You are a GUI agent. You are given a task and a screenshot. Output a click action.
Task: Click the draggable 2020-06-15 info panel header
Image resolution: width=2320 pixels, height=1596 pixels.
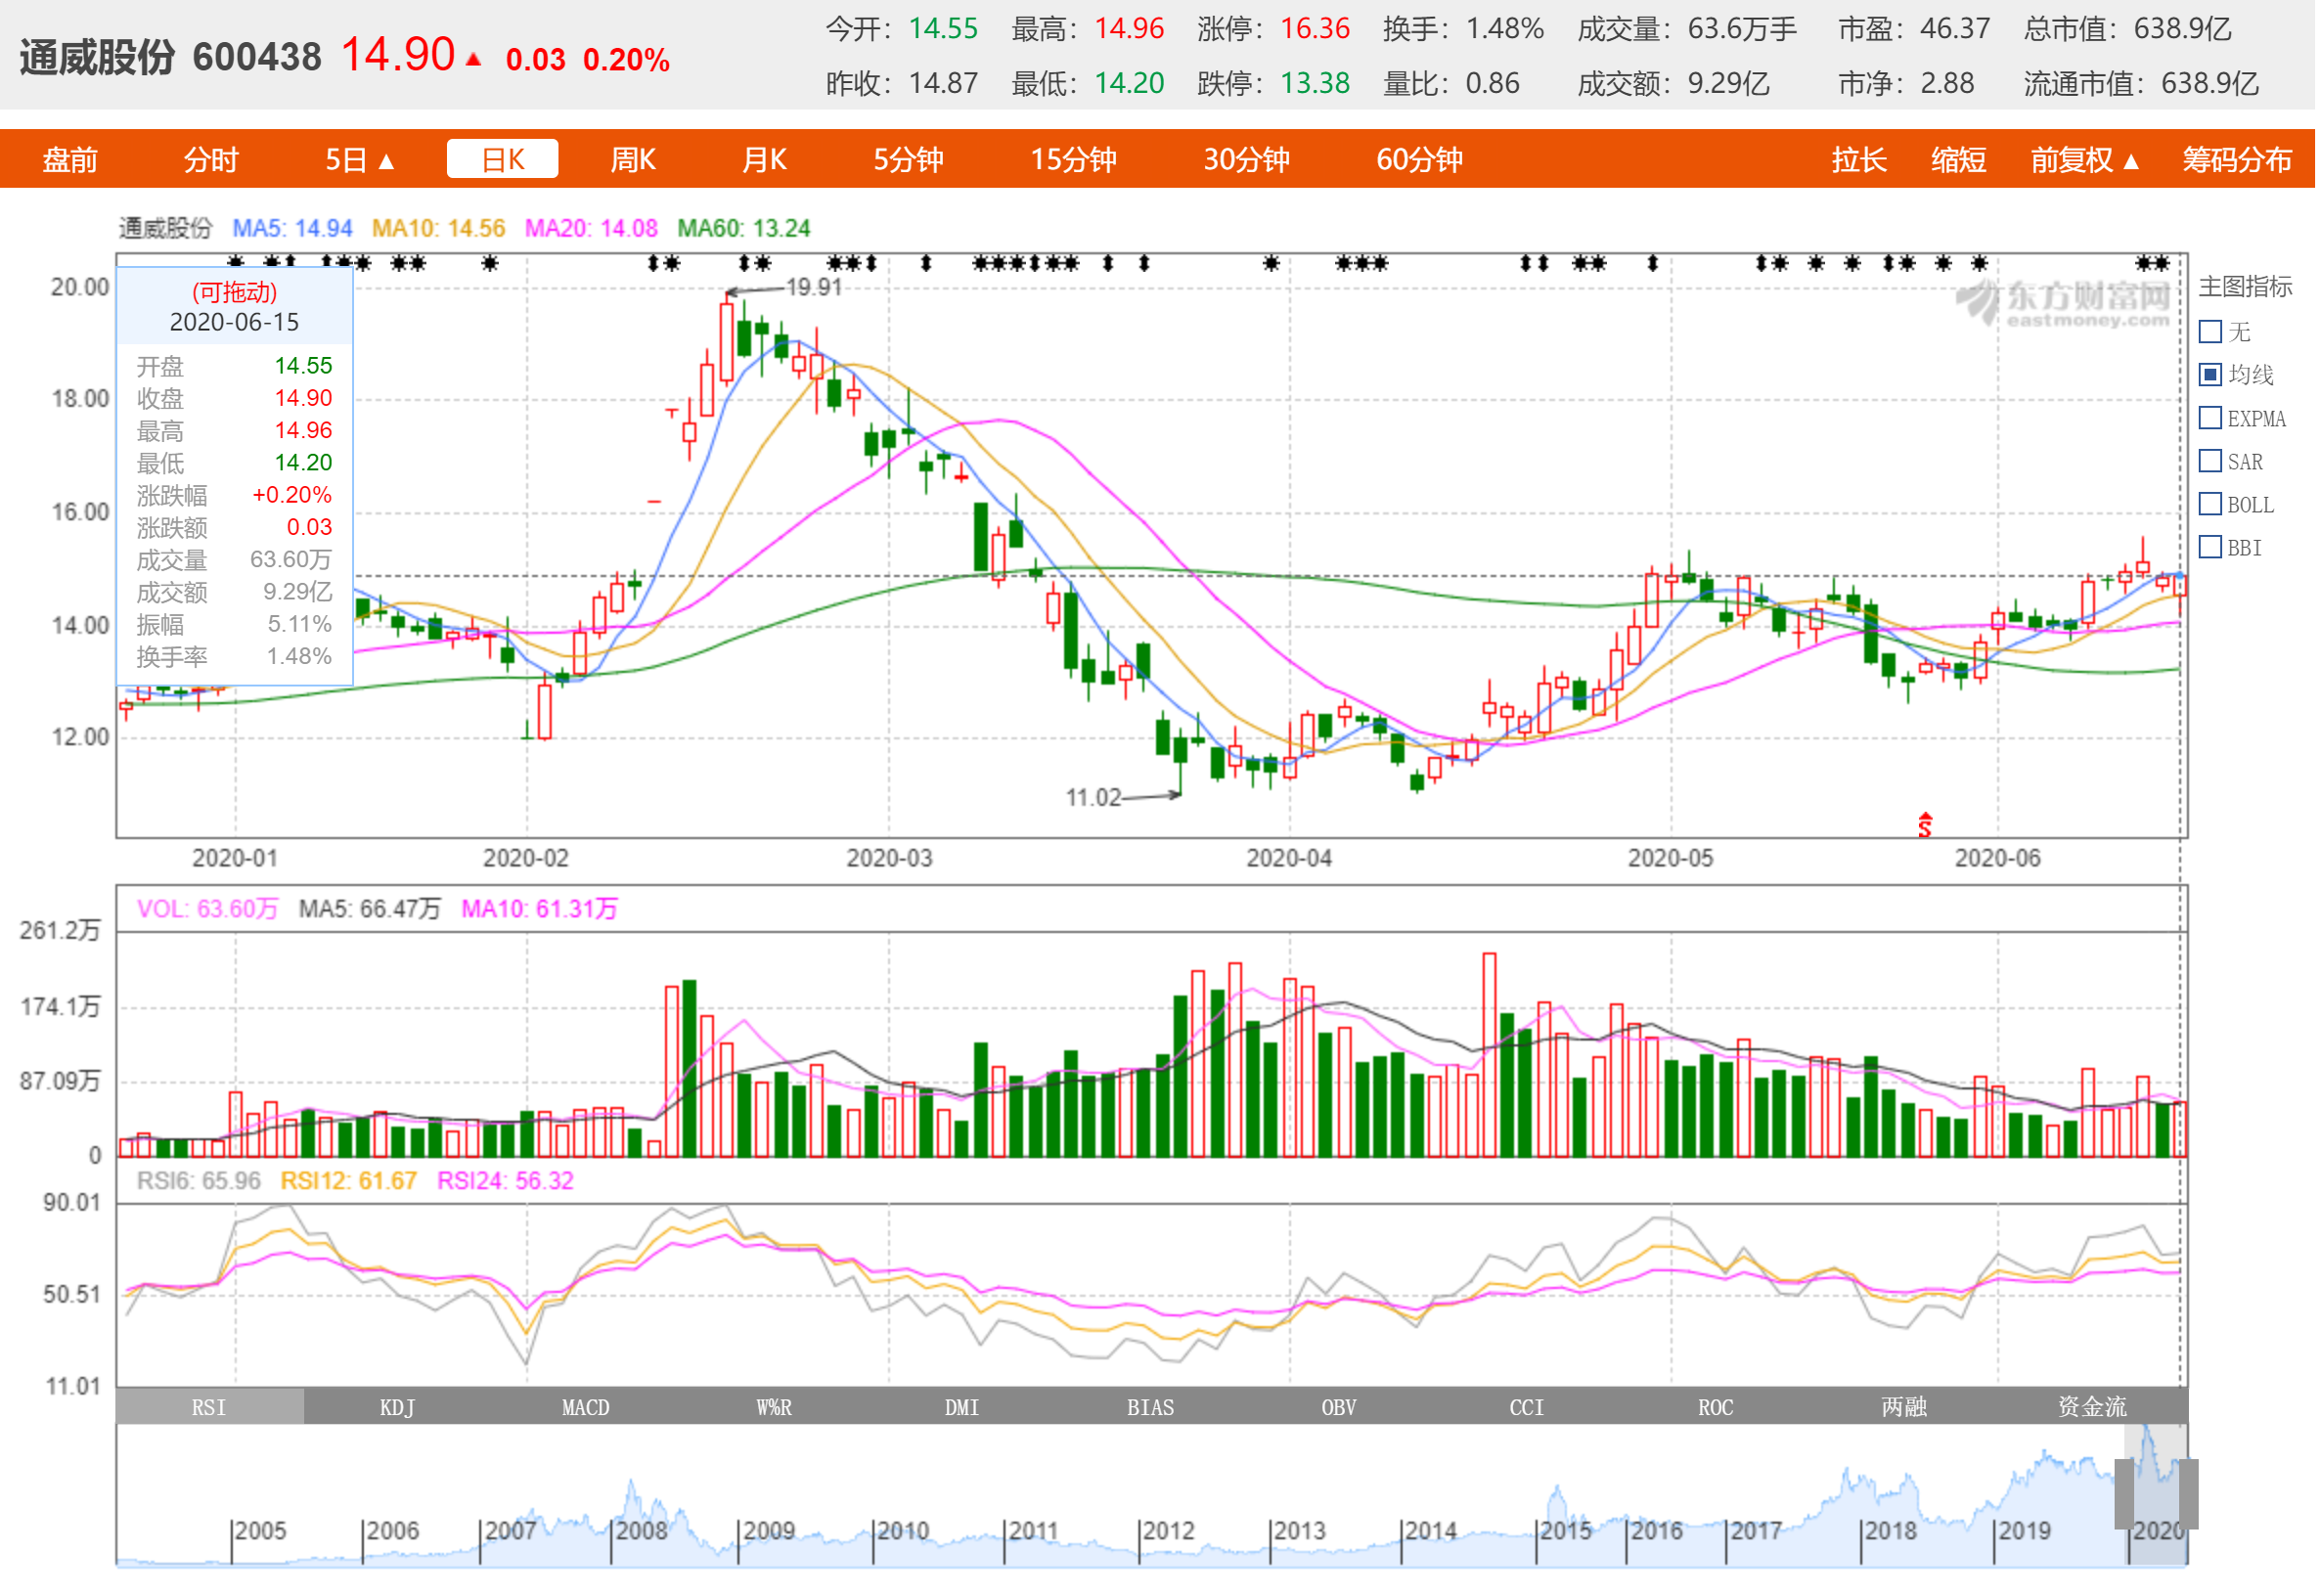(234, 307)
